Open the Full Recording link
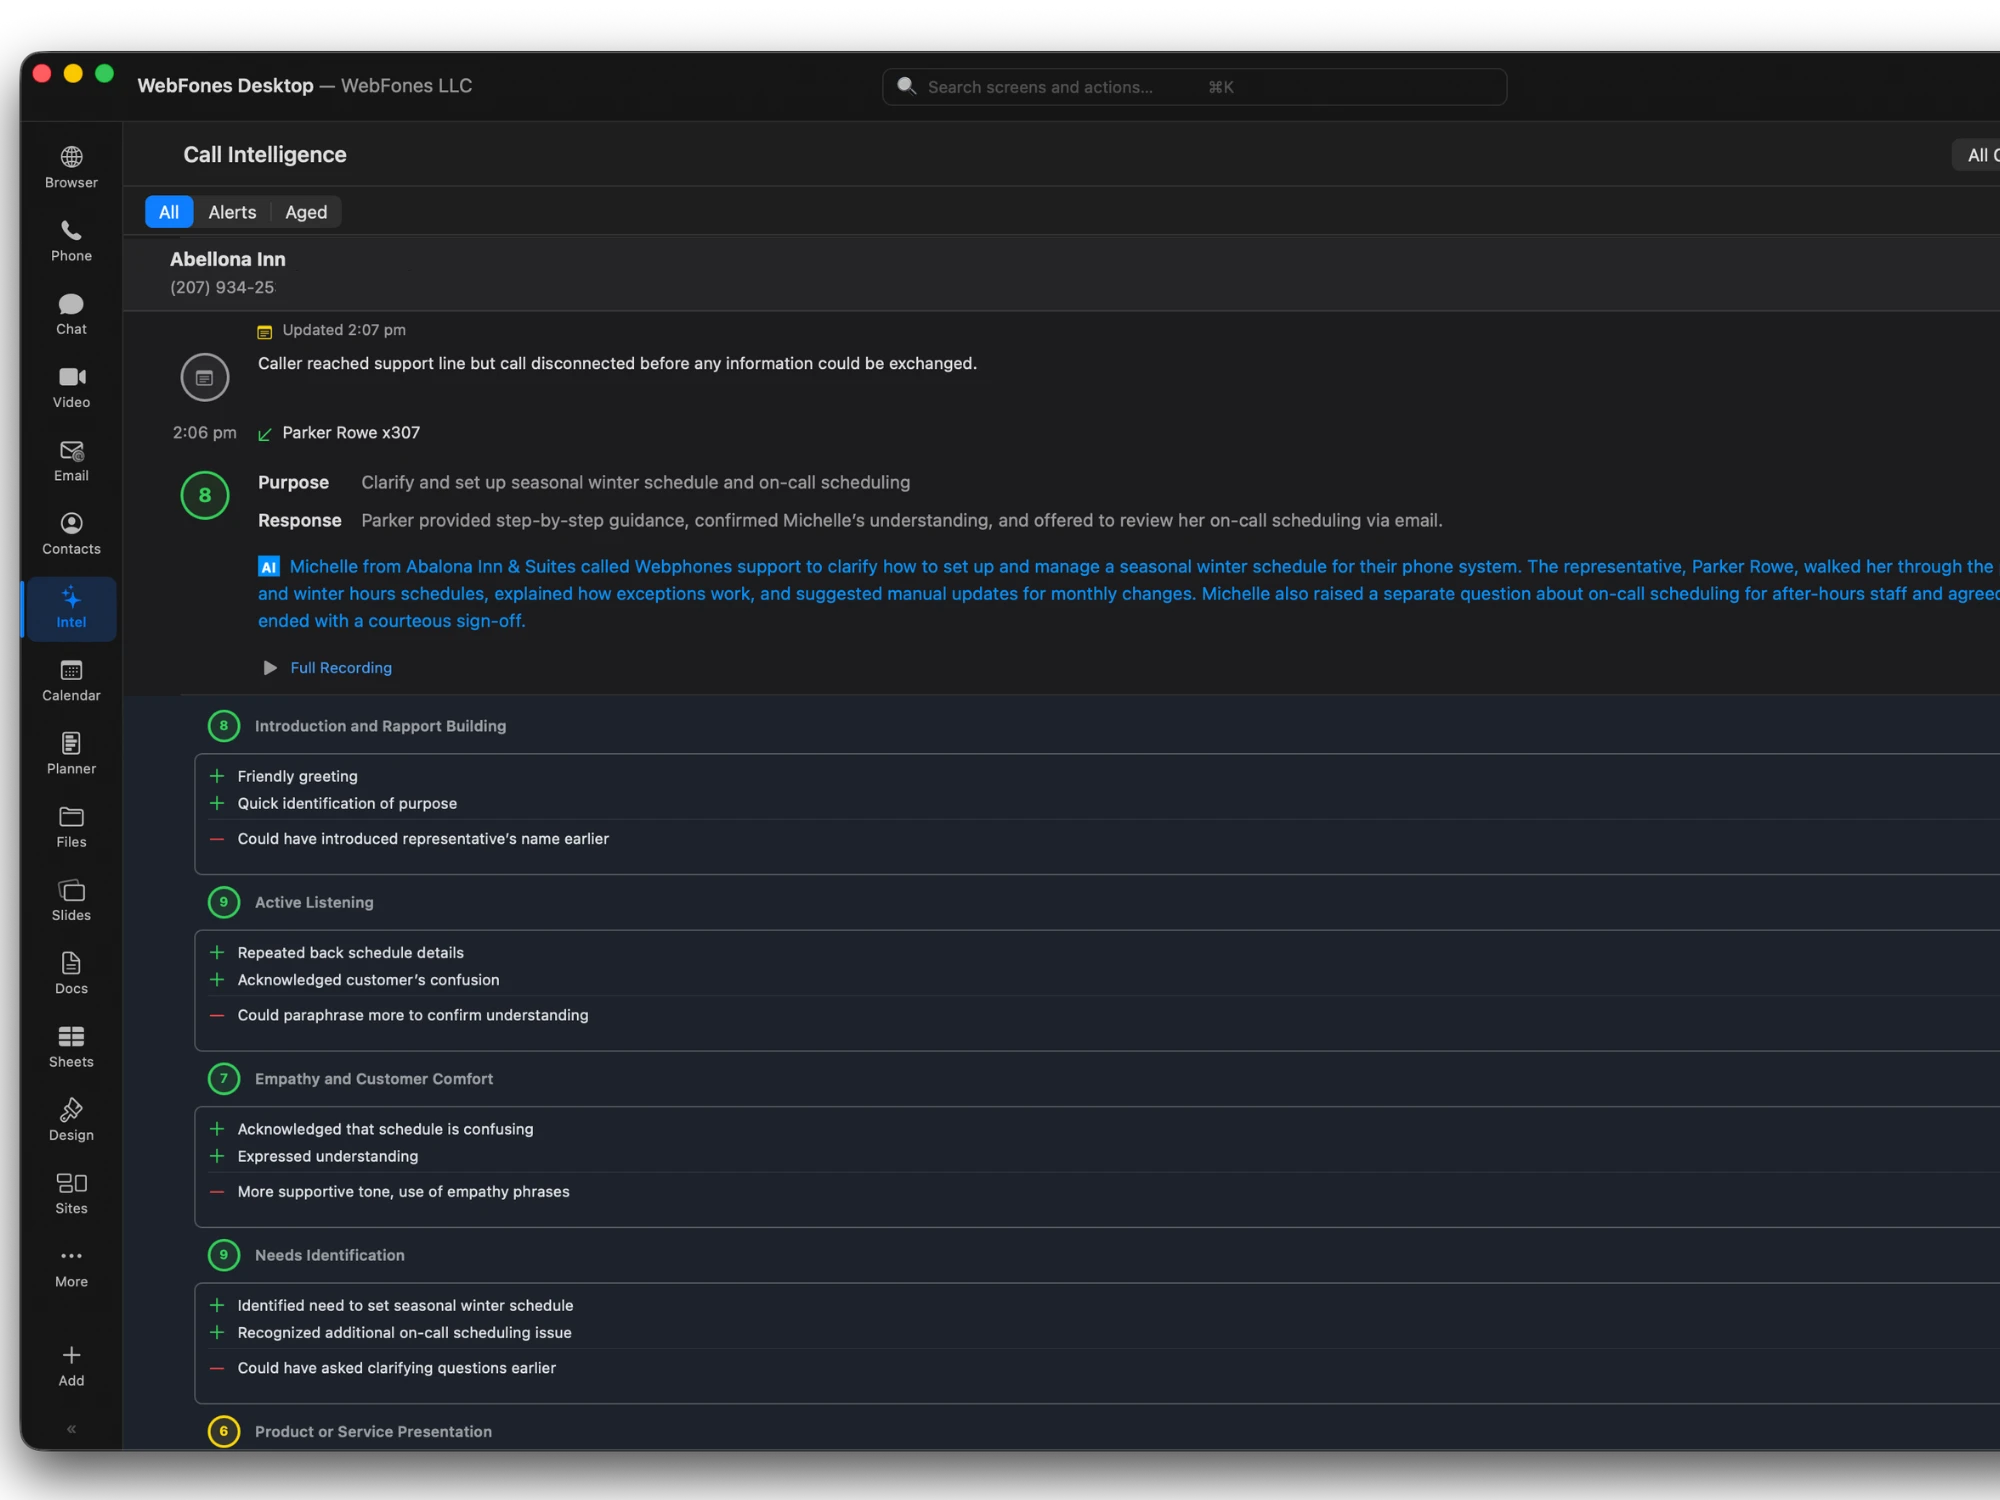Screen dimensions: 2000x1500 [x=341, y=668]
